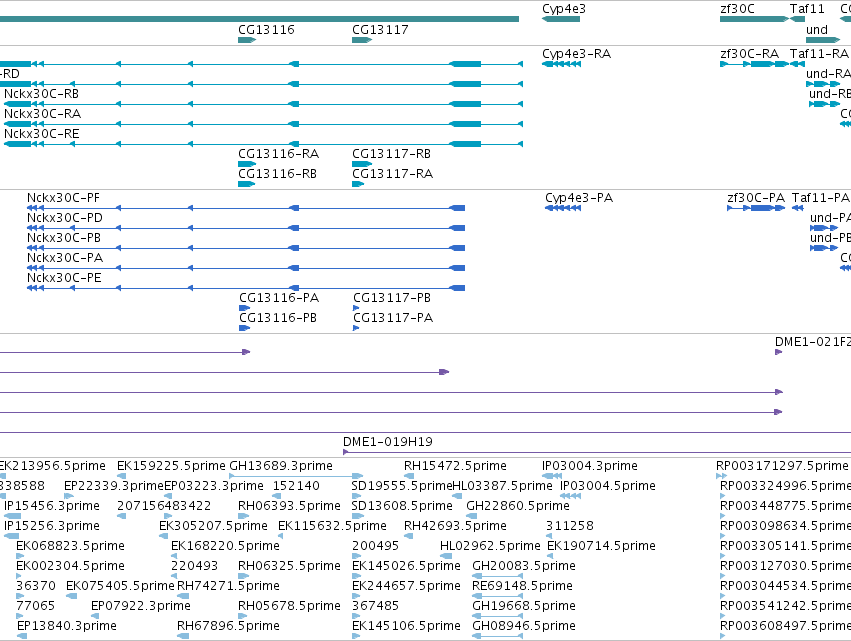The width and height of the screenshot is (851, 641).
Task: Click the GH20083.5prime EST label
Action: (x=524, y=566)
